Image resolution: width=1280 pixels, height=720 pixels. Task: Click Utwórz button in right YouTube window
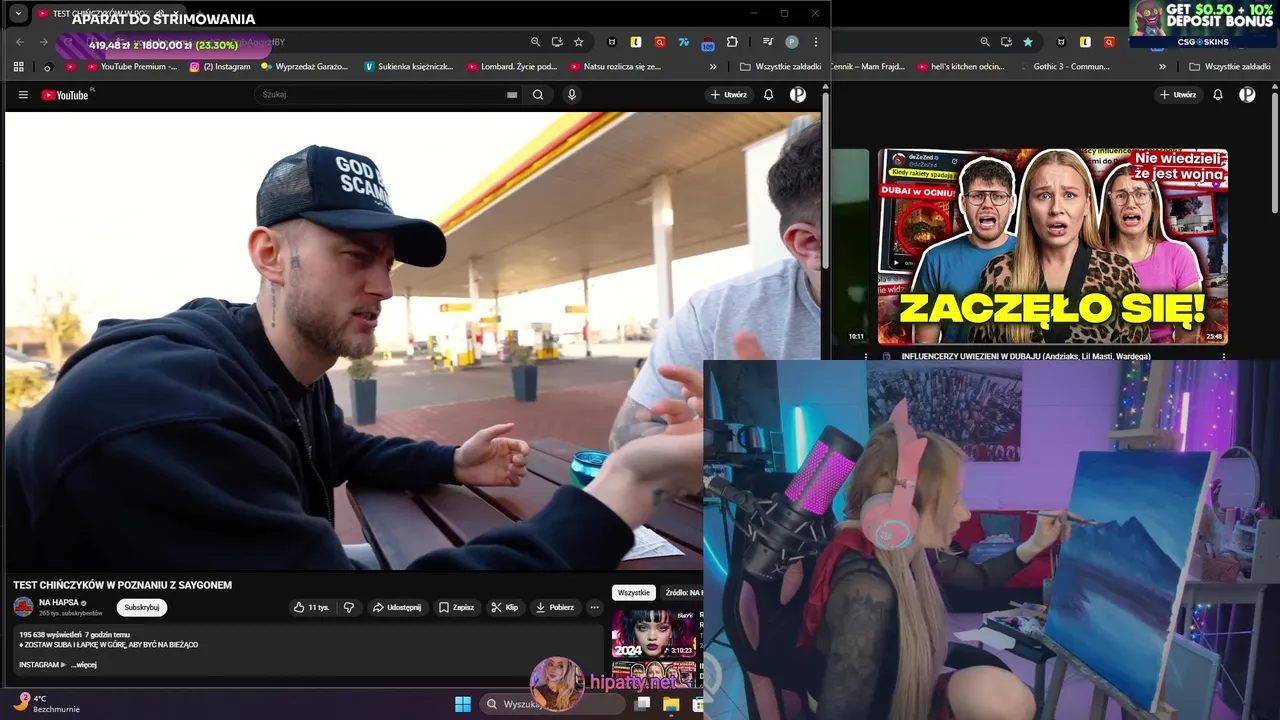(x=1177, y=95)
